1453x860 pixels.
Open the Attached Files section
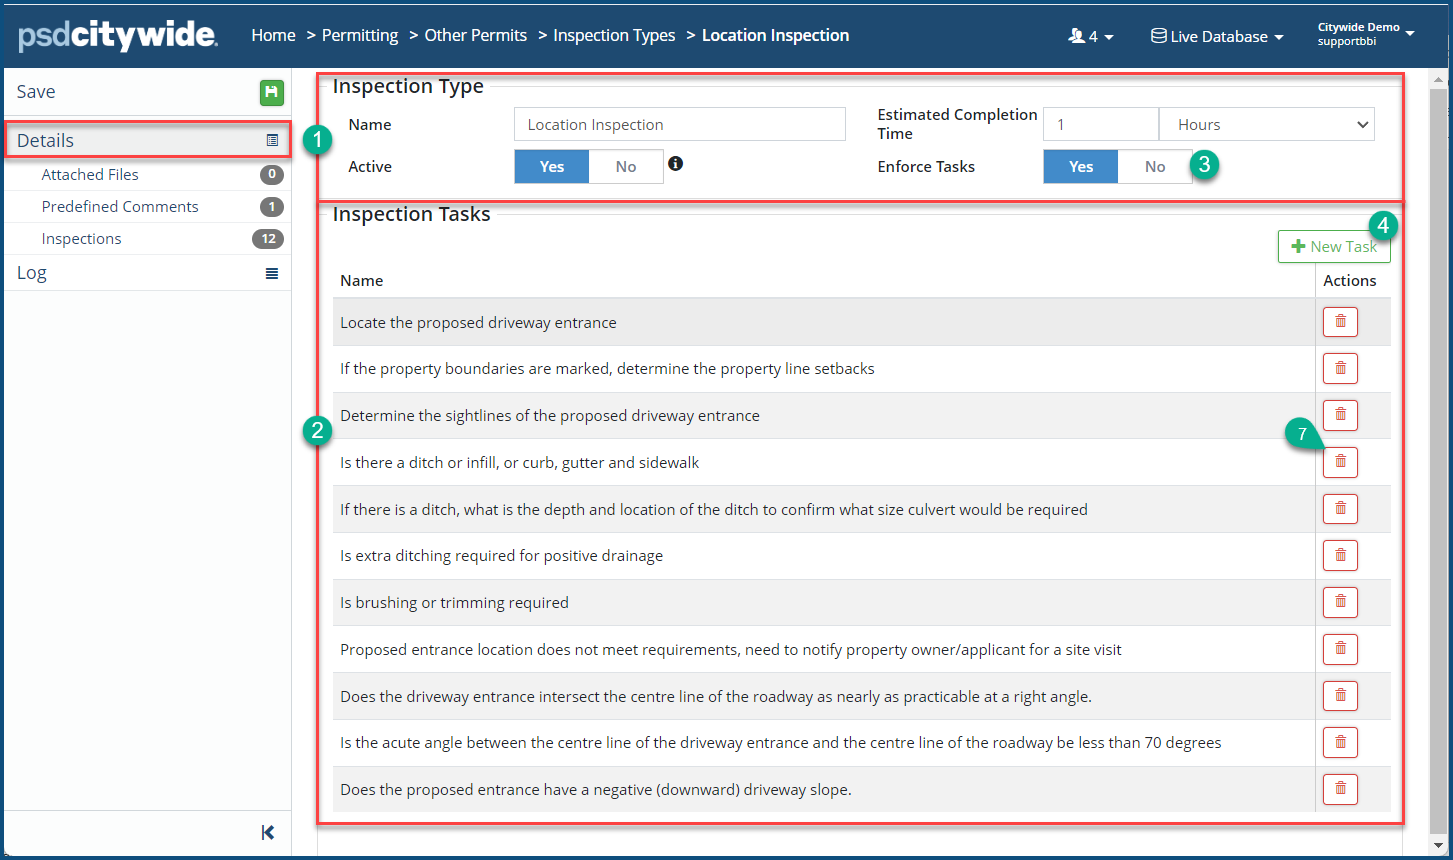[90, 175]
